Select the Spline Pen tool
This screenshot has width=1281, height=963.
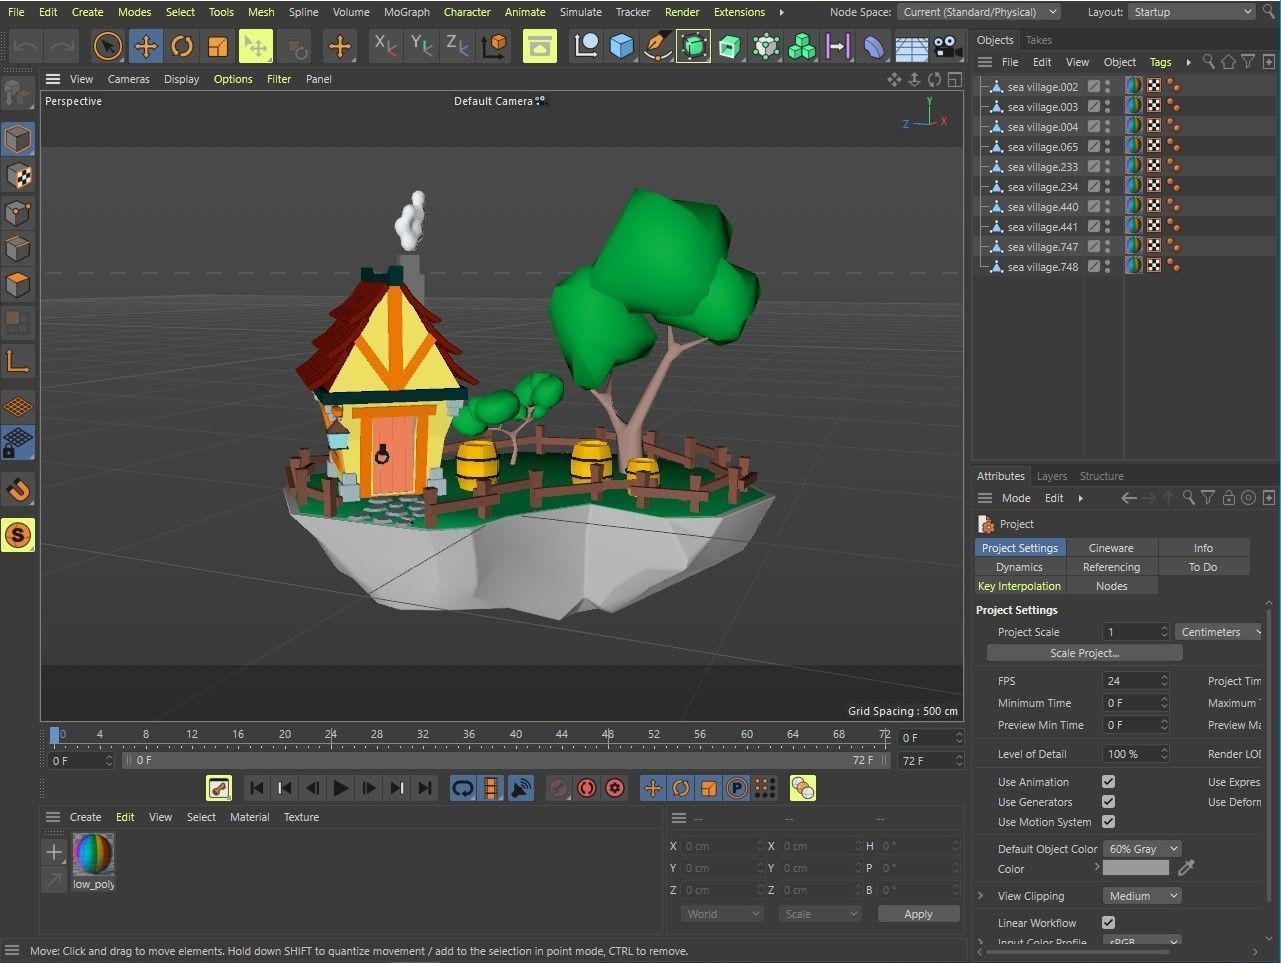click(x=657, y=46)
